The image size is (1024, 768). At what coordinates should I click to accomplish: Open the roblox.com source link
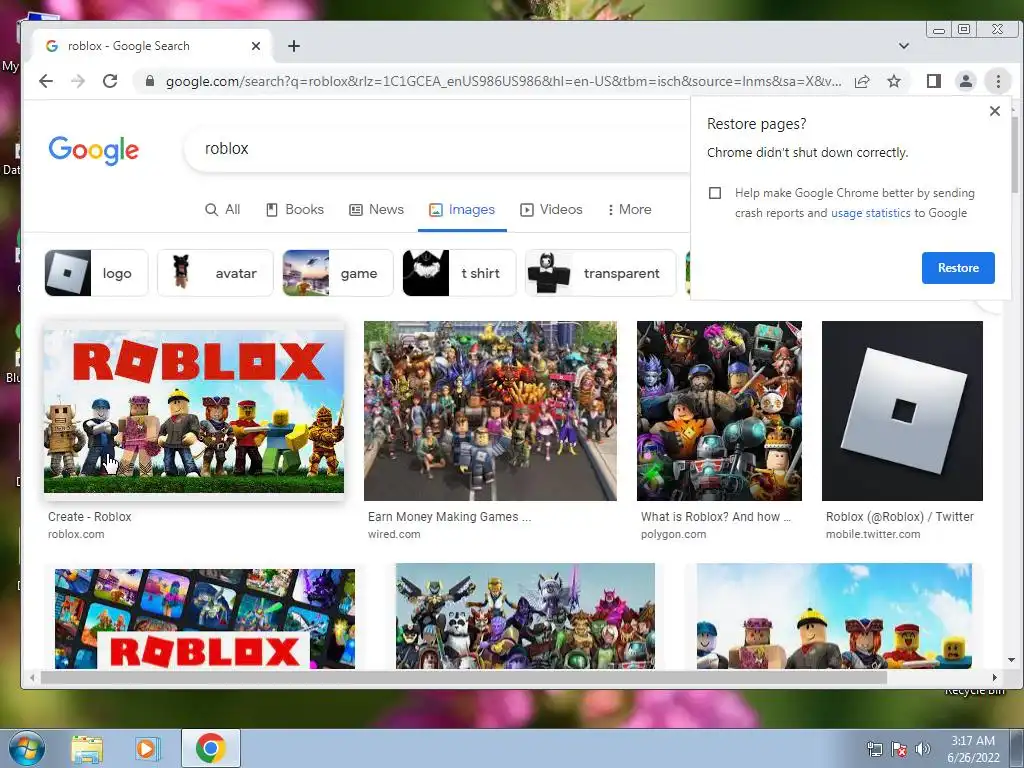pyautogui.click(x=76, y=534)
